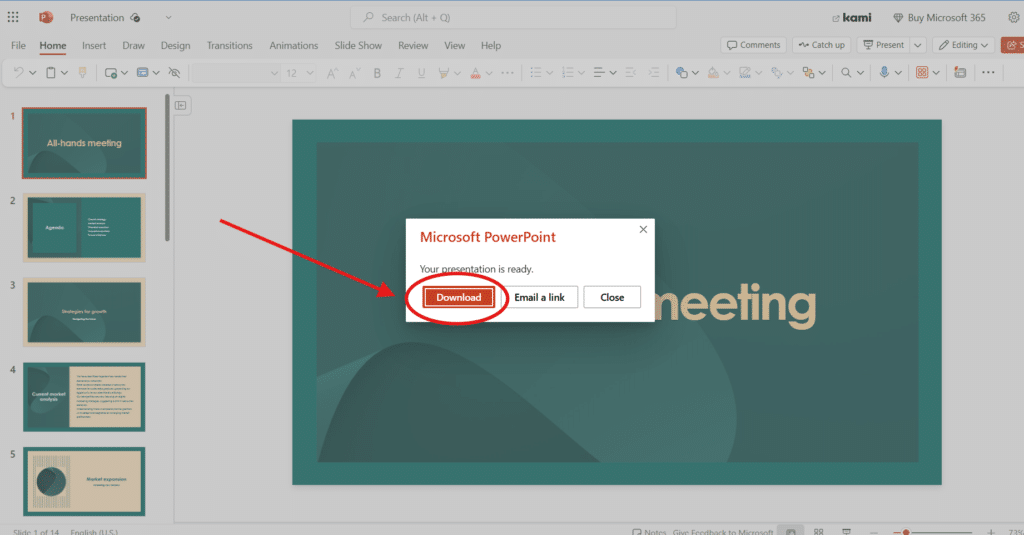Switch to the Insert tab
The image size is (1024, 535).
pyautogui.click(x=94, y=45)
